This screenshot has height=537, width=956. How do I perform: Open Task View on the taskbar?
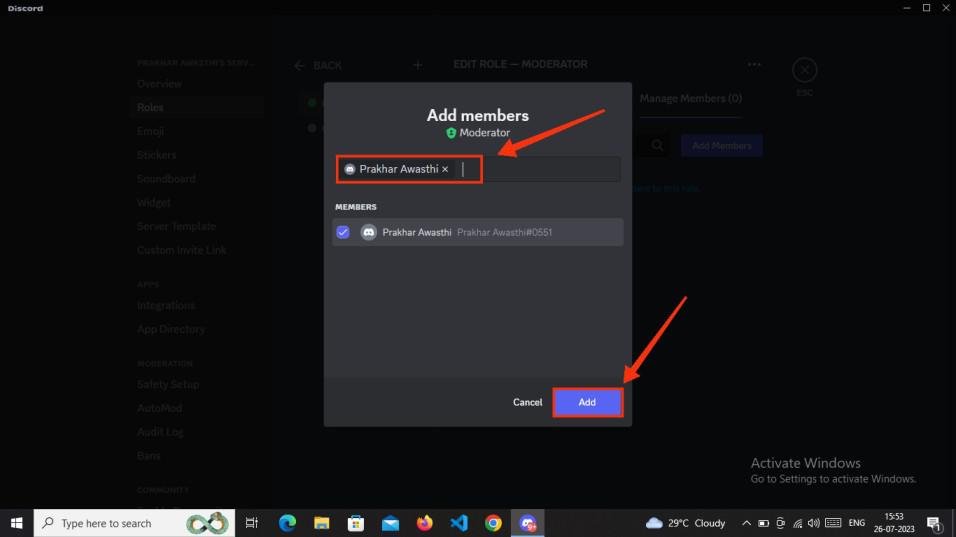(x=252, y=523)
